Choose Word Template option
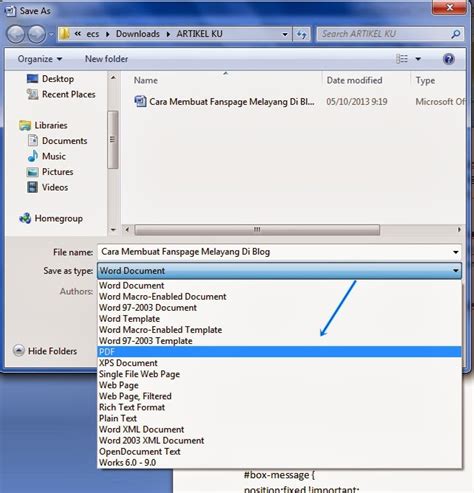 tap(279, 319)
